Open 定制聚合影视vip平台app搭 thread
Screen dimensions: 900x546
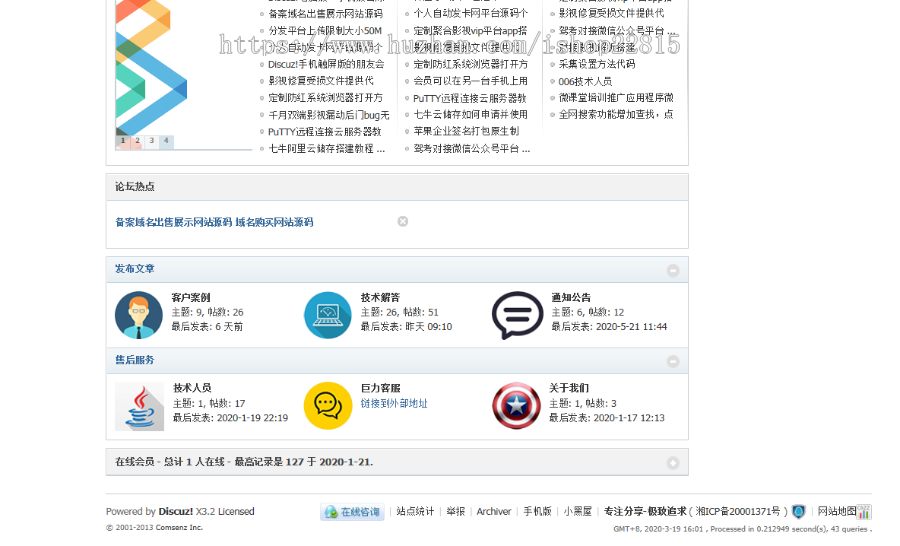pos(470,30)
